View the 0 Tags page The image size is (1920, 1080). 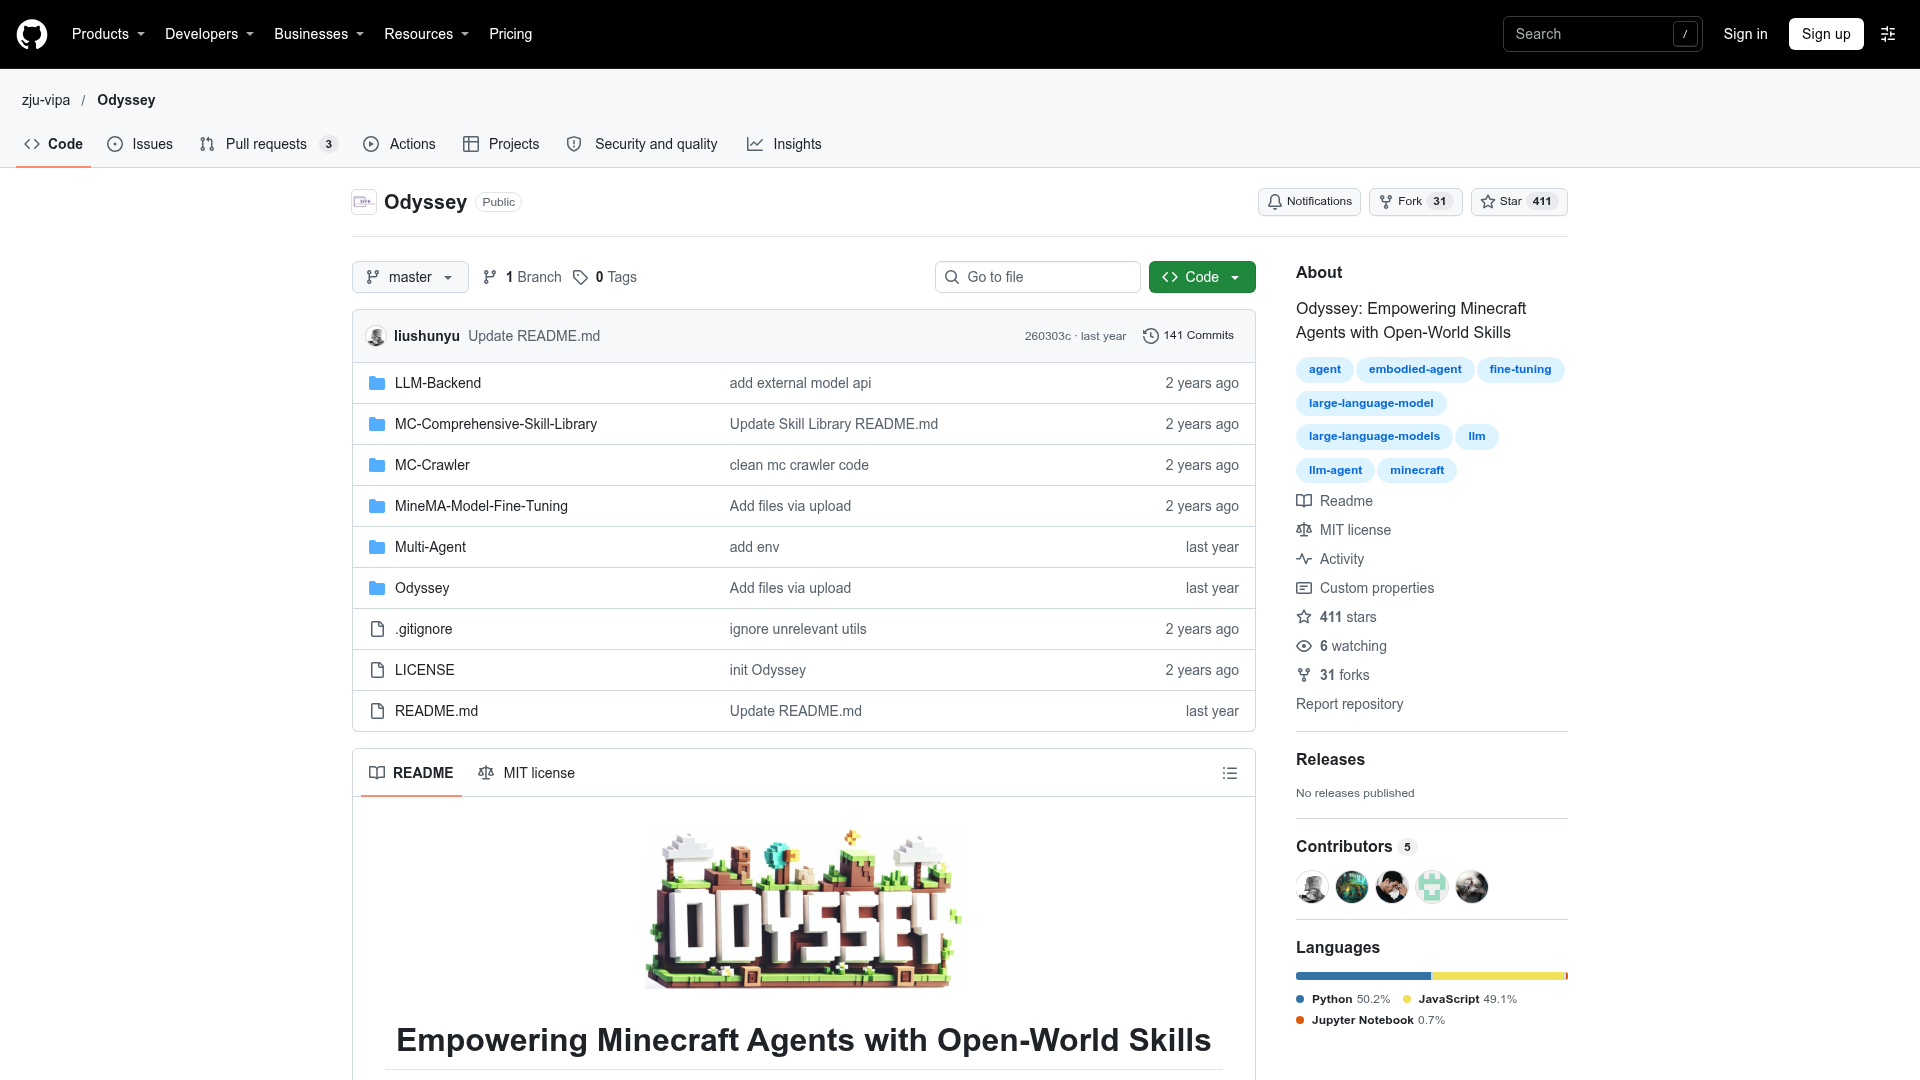click(605, 277)
